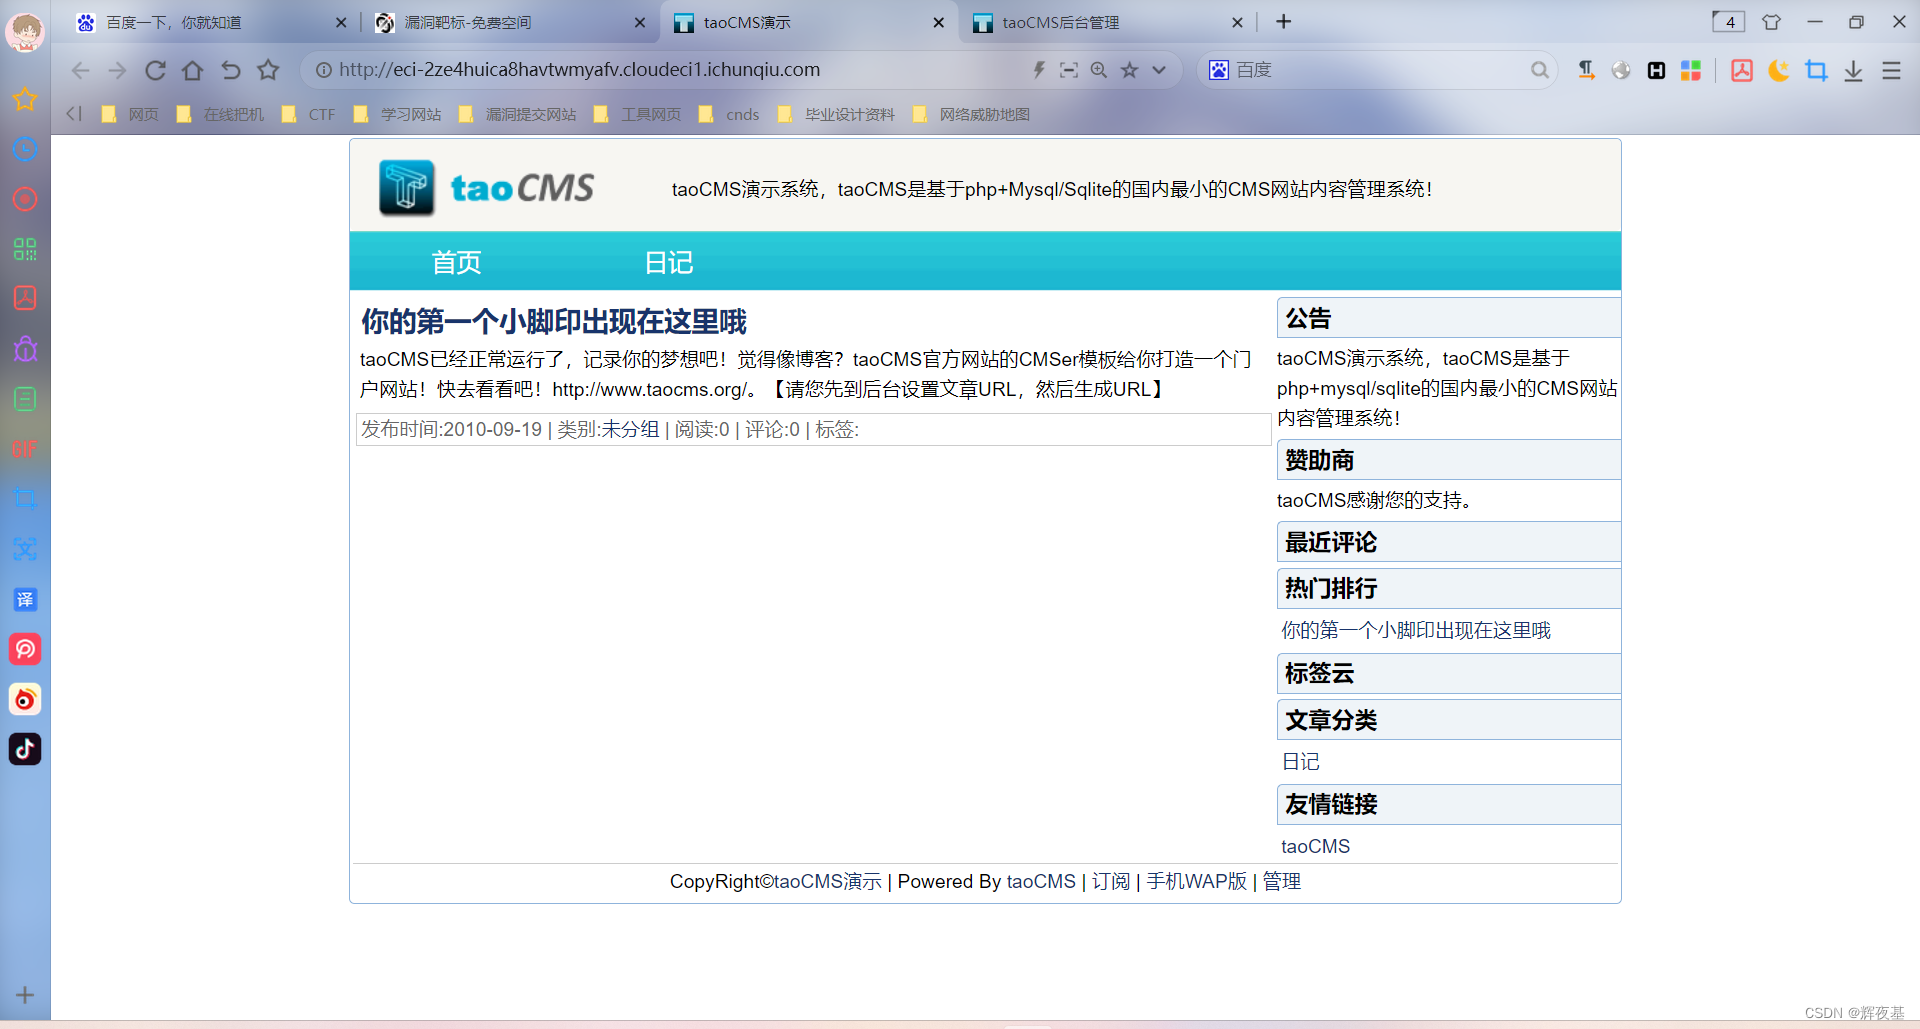Image resolution: width=1920 pixels, height=1029 pixels.
Task: Click the star icon inside address bar
Action: [1129, 70]
